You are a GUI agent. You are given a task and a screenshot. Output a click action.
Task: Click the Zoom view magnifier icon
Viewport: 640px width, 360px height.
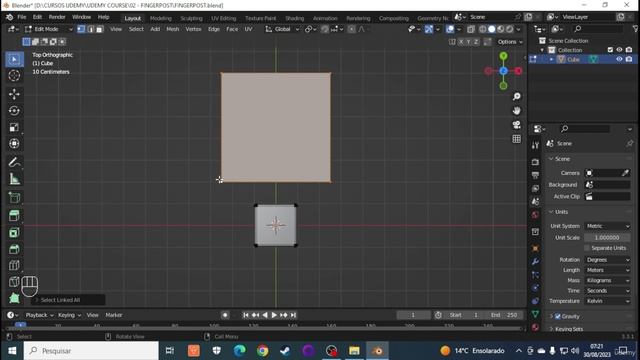click(x=517, y=96)
